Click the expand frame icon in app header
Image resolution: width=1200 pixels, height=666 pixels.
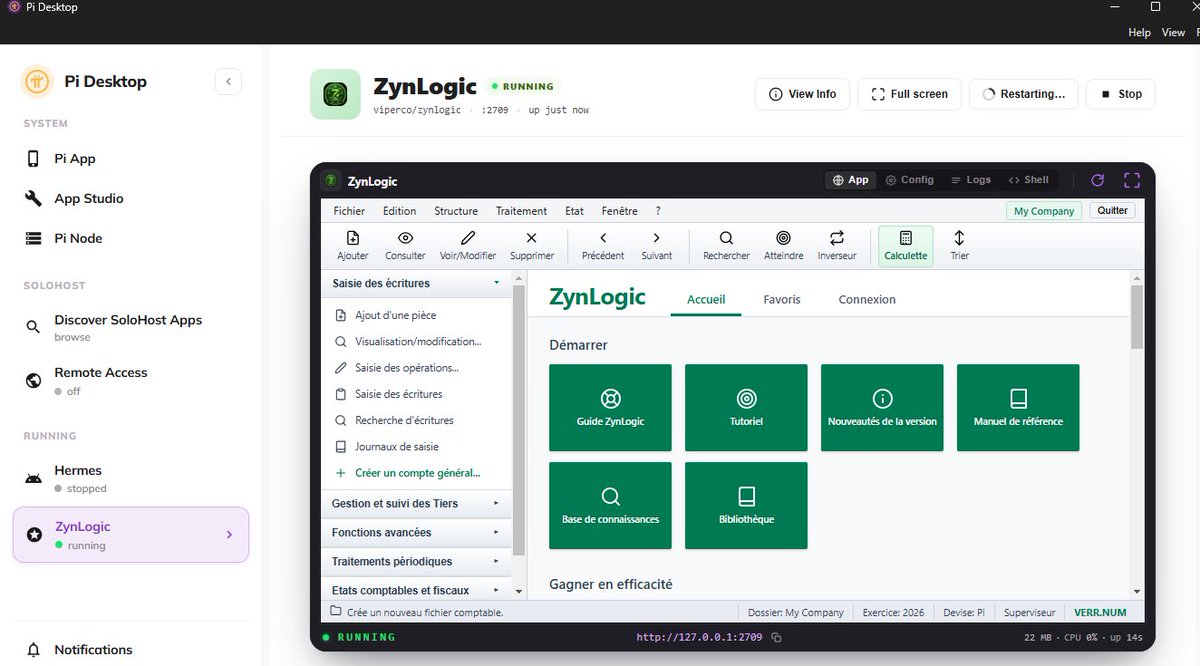[1132, 180]
